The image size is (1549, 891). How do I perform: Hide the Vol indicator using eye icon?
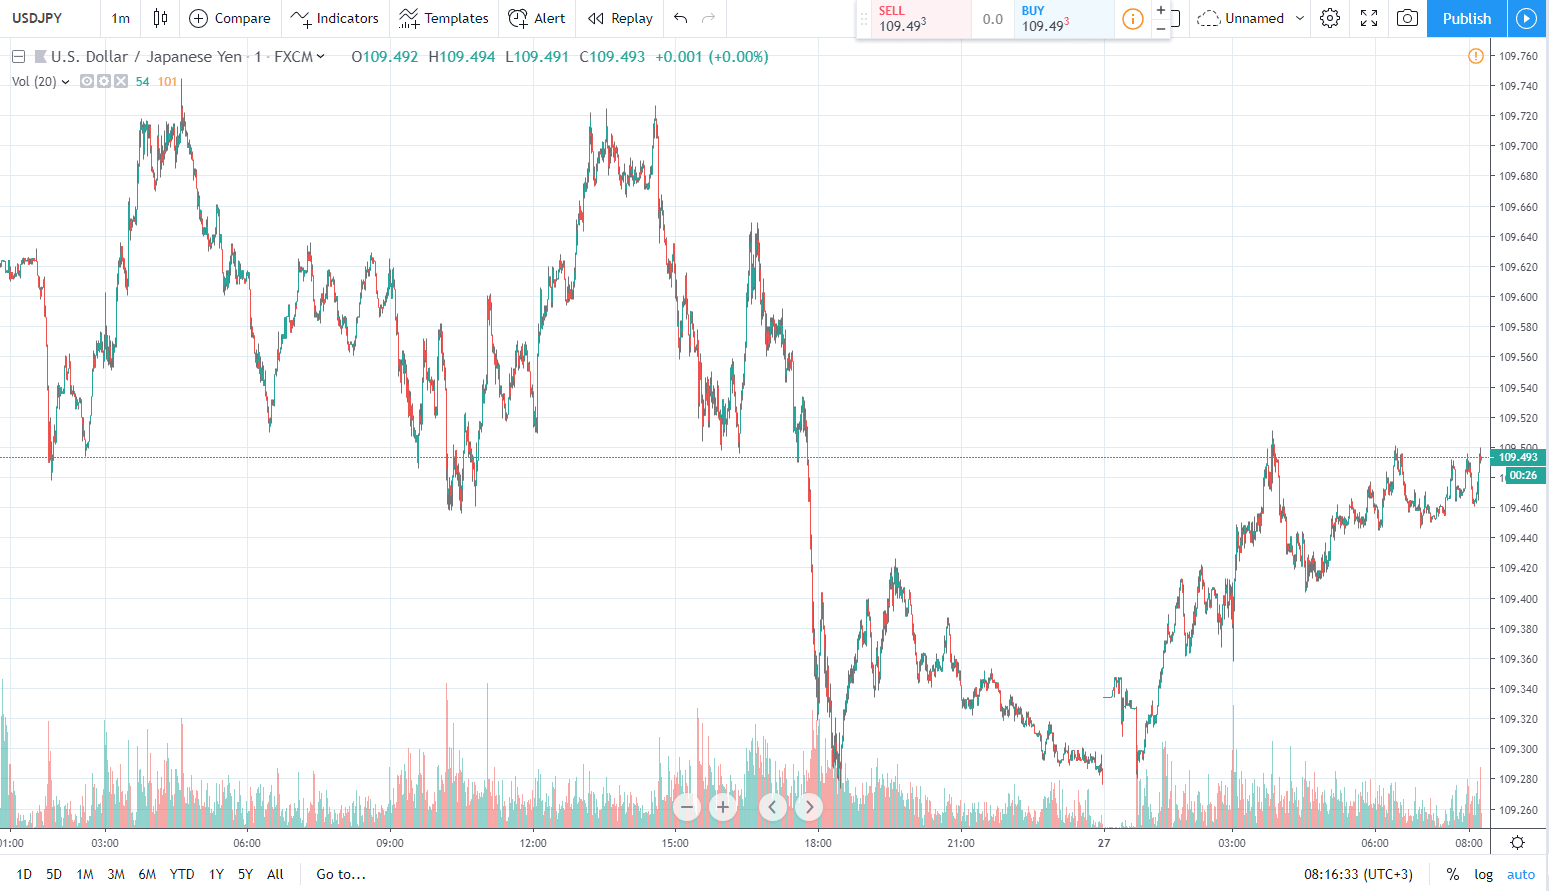click(87, 82)
